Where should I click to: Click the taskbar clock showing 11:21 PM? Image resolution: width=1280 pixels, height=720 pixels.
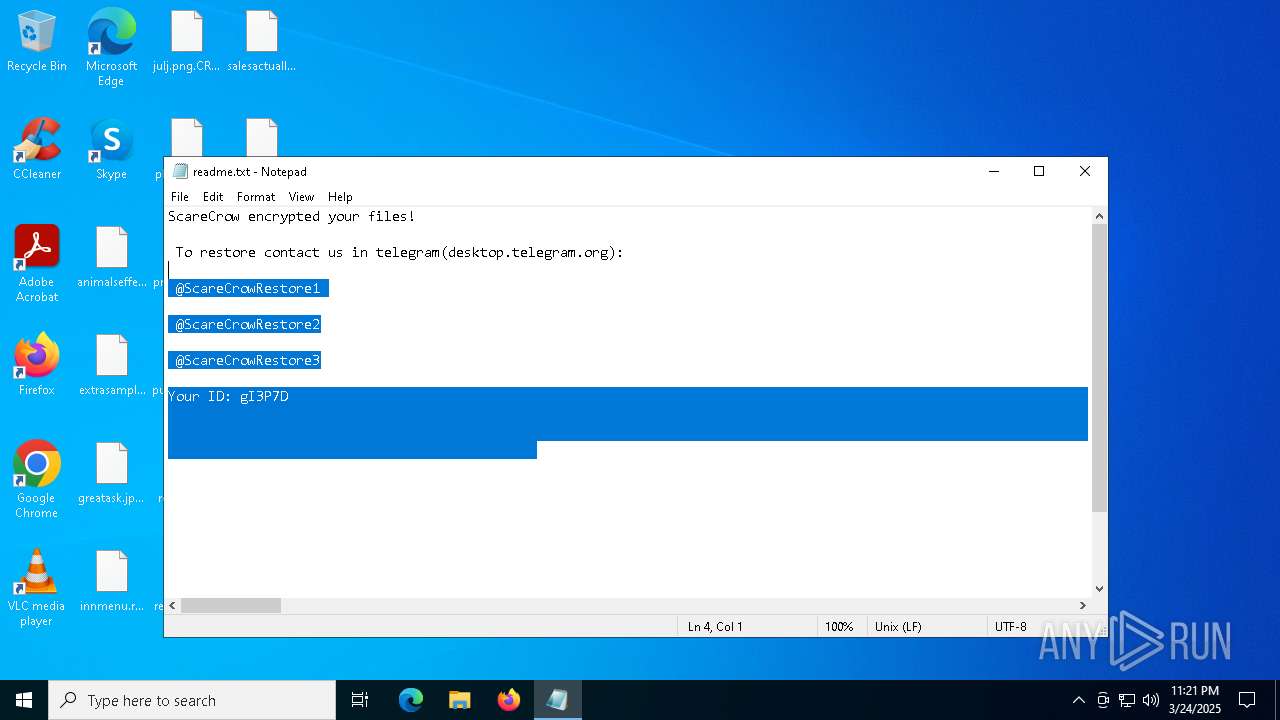click(x=1195, y=700)
